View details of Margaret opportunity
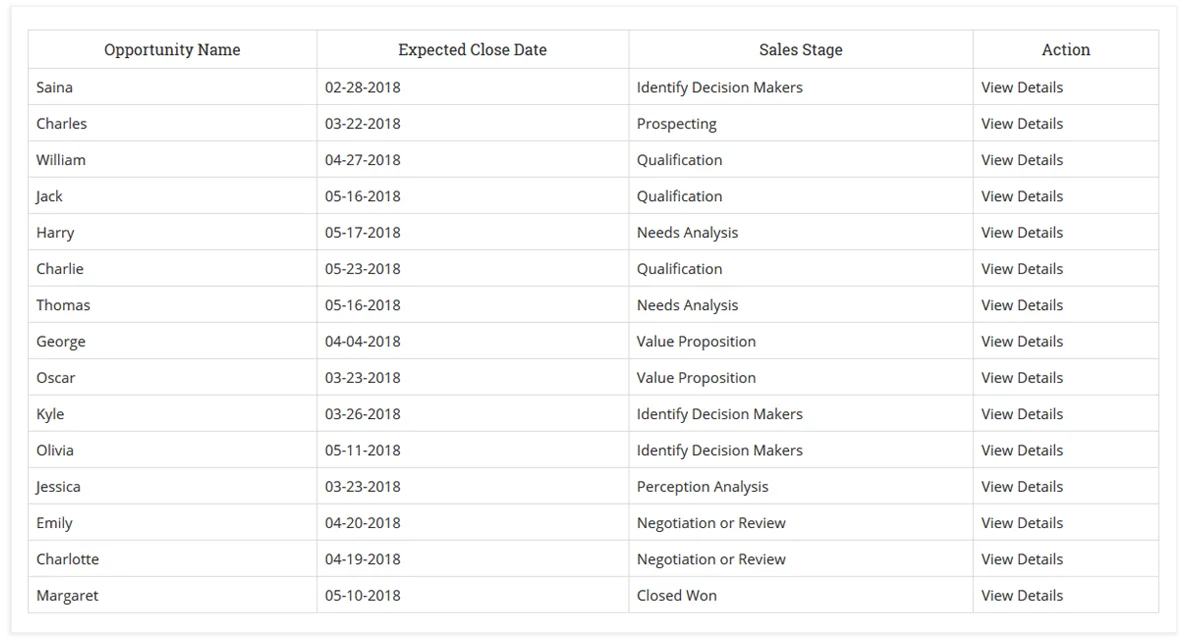 1021,596
